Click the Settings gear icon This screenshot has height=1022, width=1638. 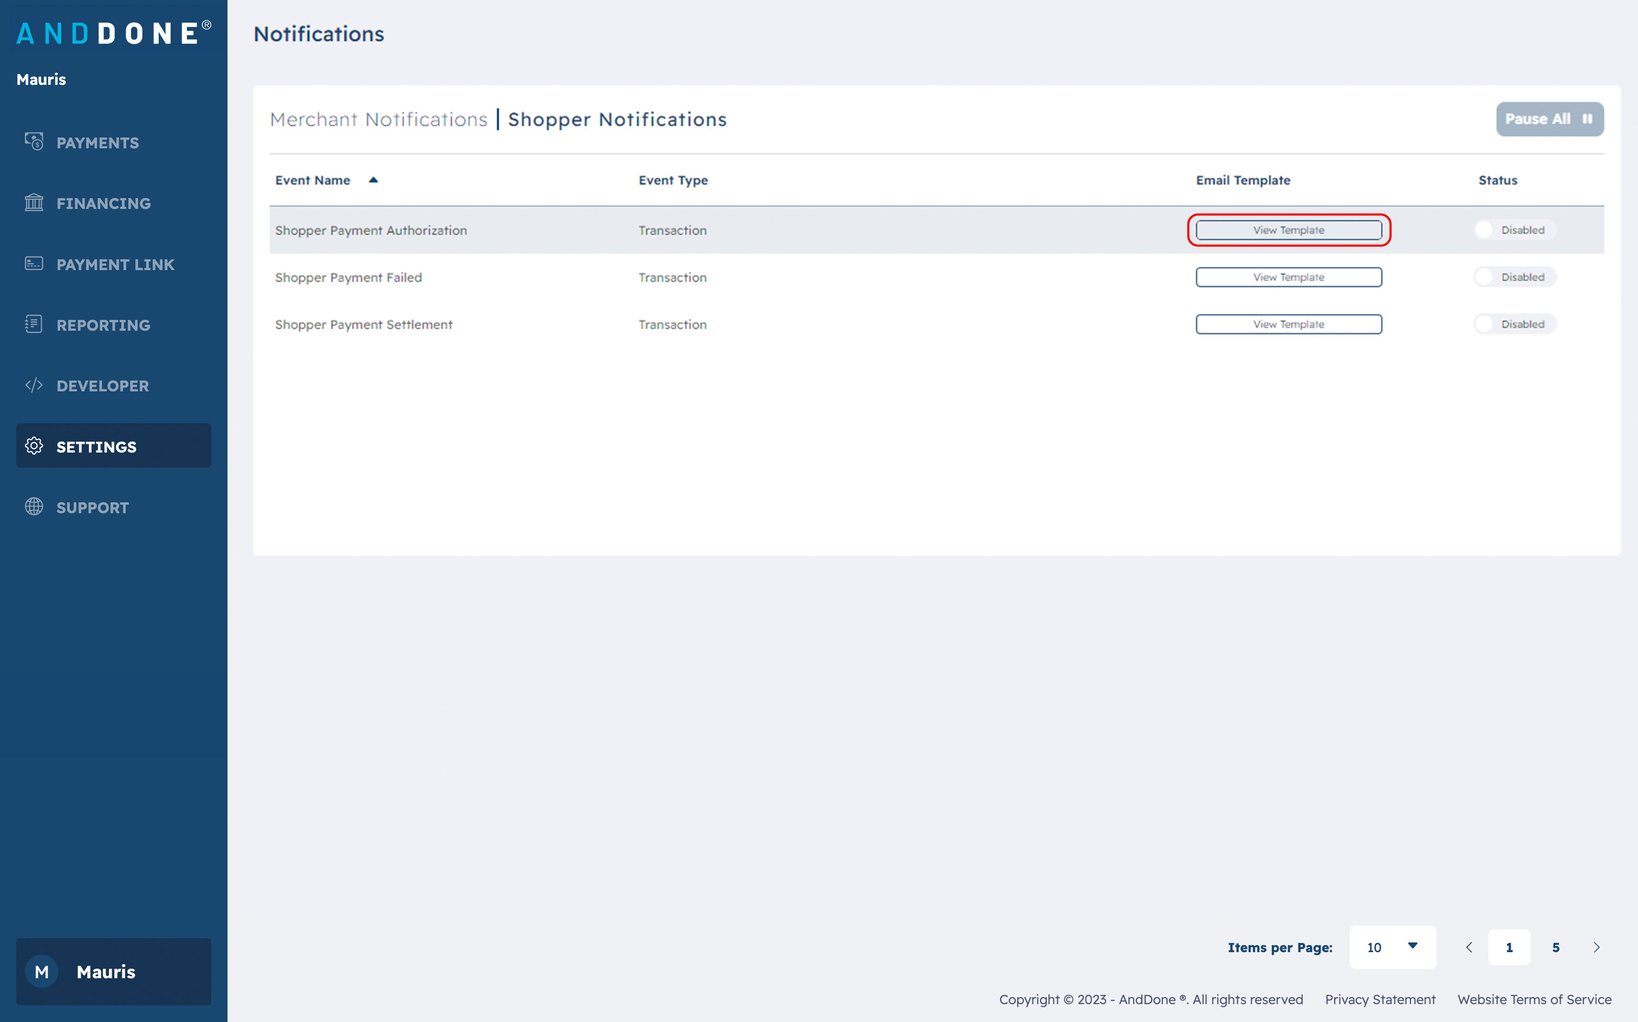[x=33, y=446]
